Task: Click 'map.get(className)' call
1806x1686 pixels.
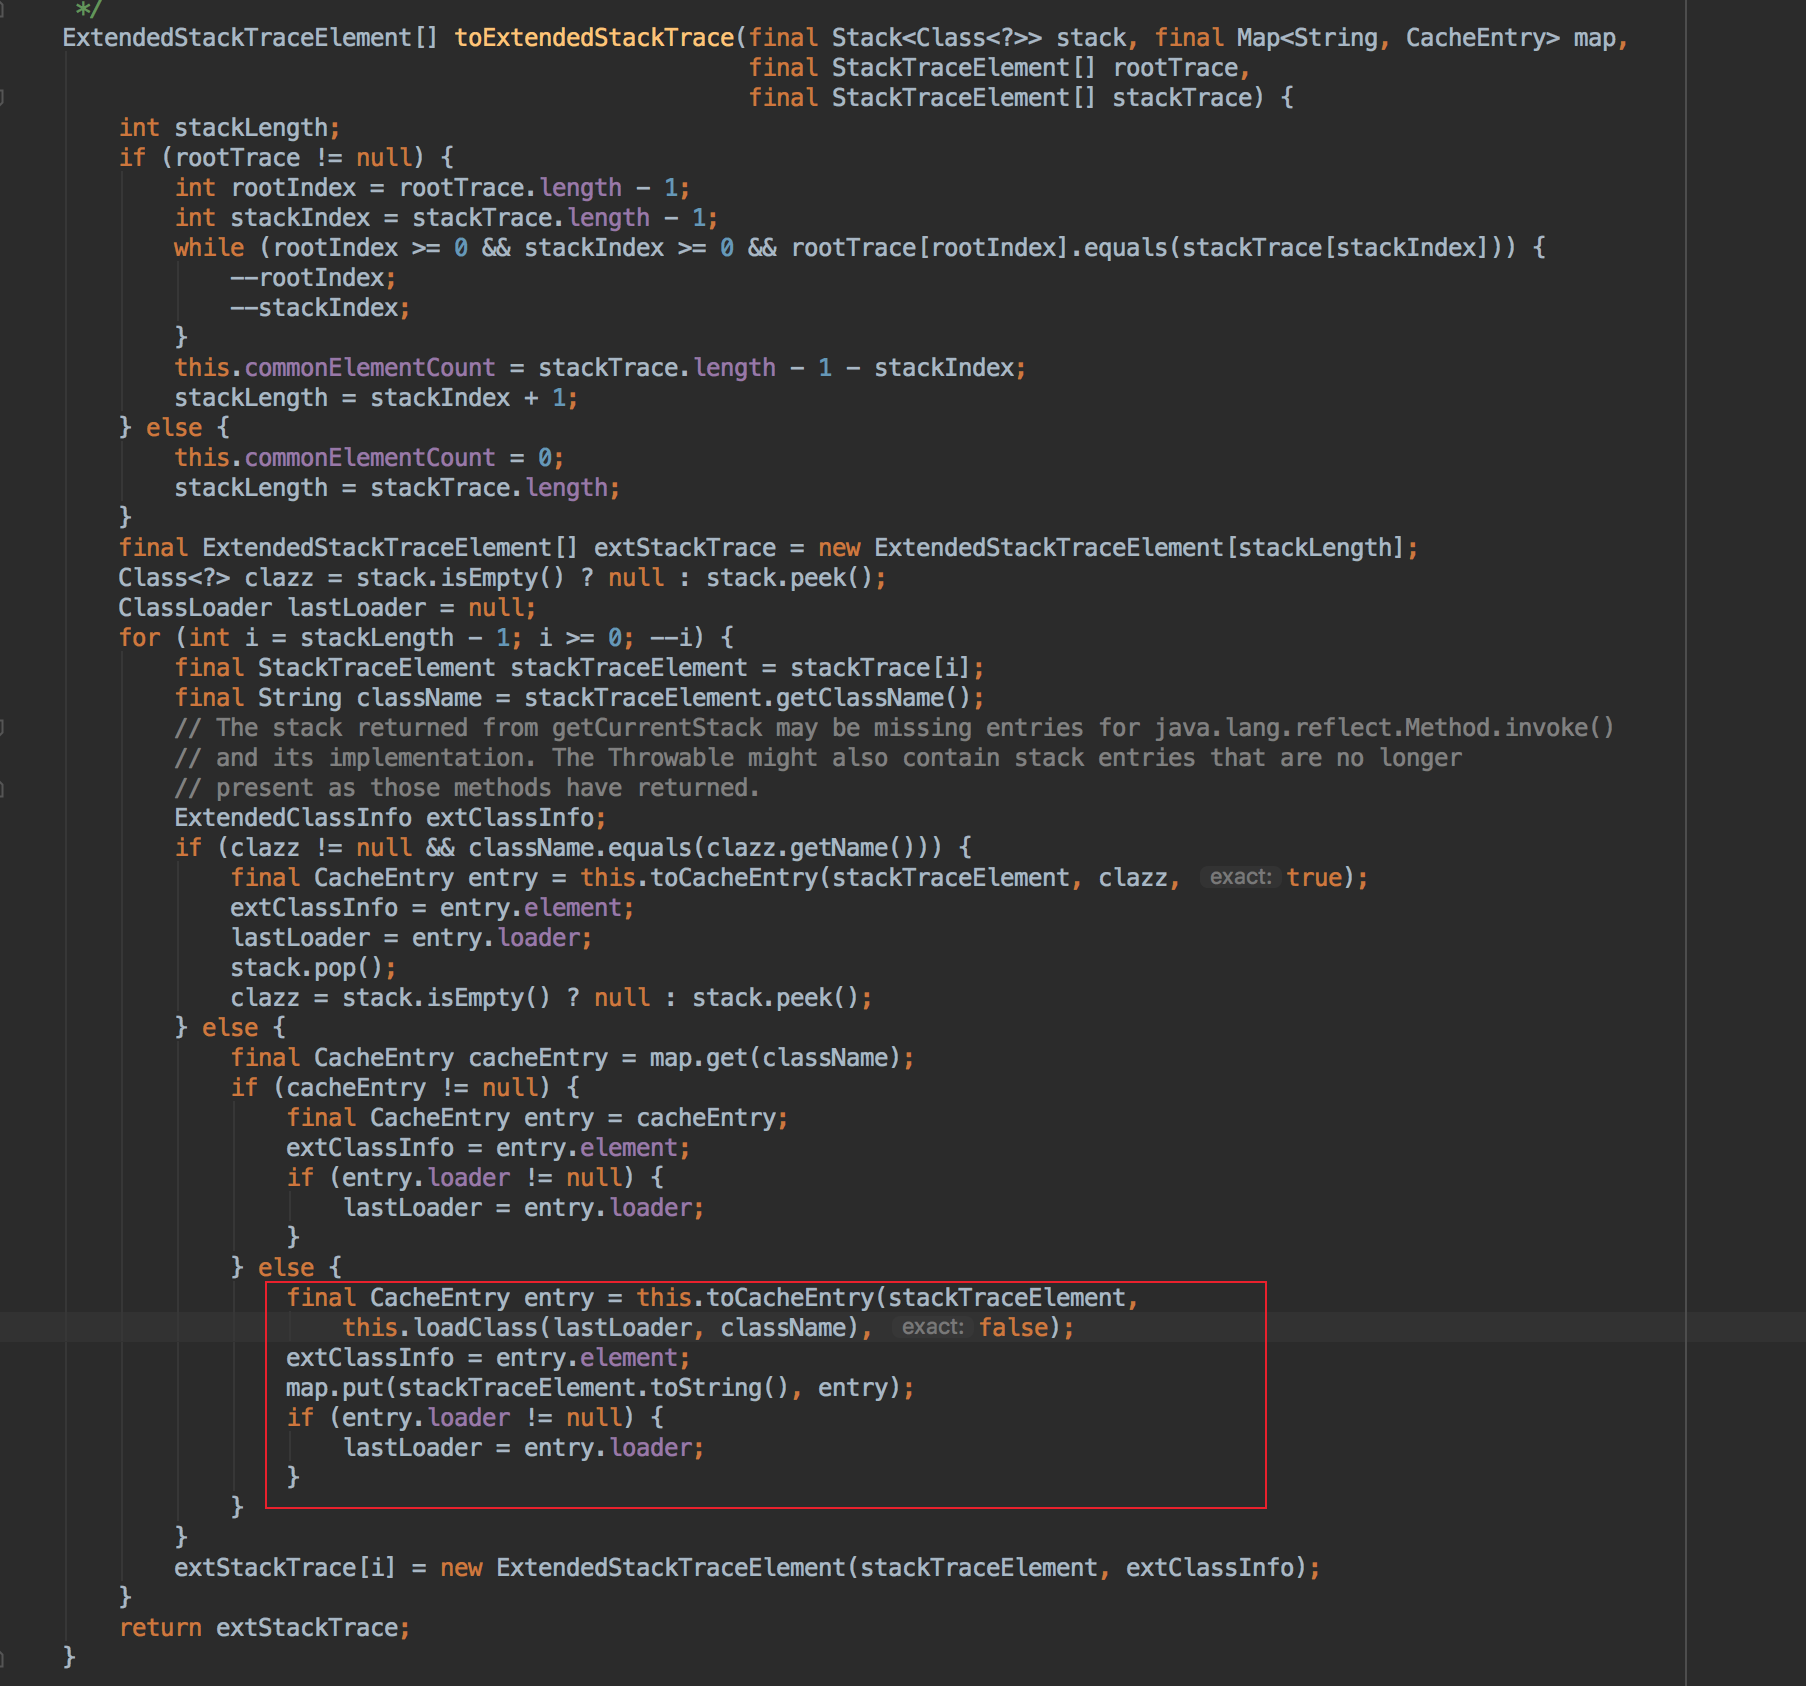Action: 775,1058
